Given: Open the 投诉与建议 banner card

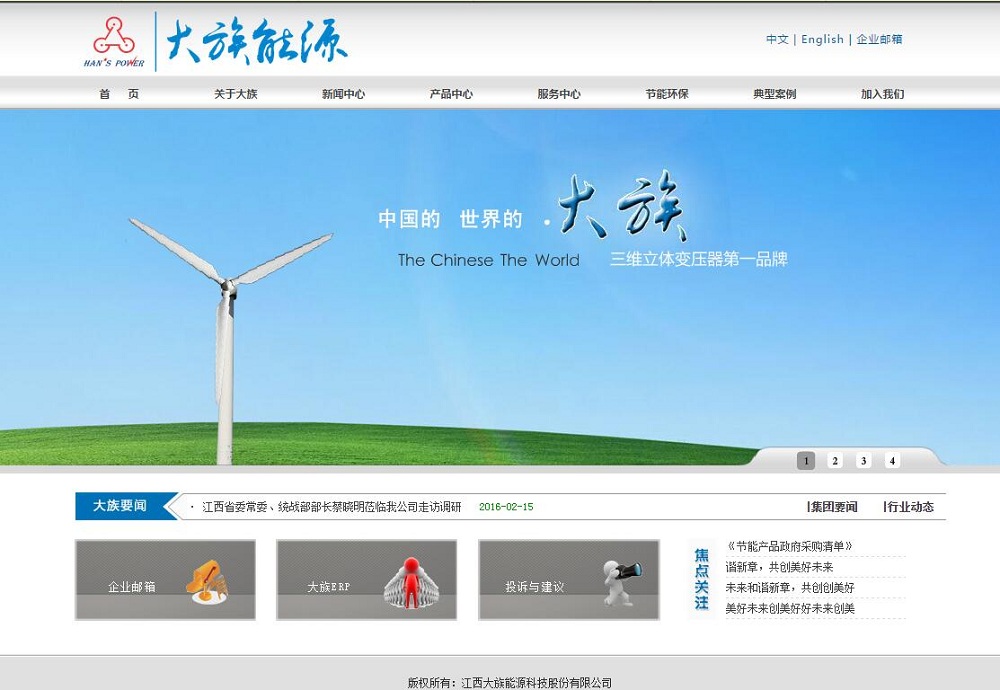Looking at the screenshot, I should coord(569,580).
